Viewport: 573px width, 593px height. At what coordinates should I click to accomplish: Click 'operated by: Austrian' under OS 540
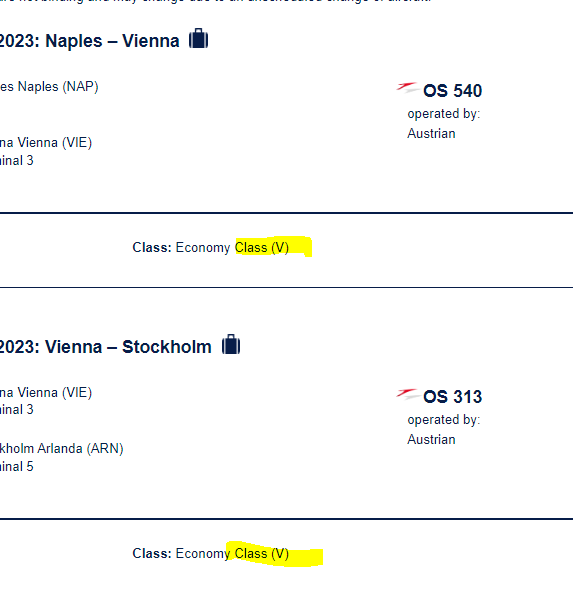click(x=444, y=123)
